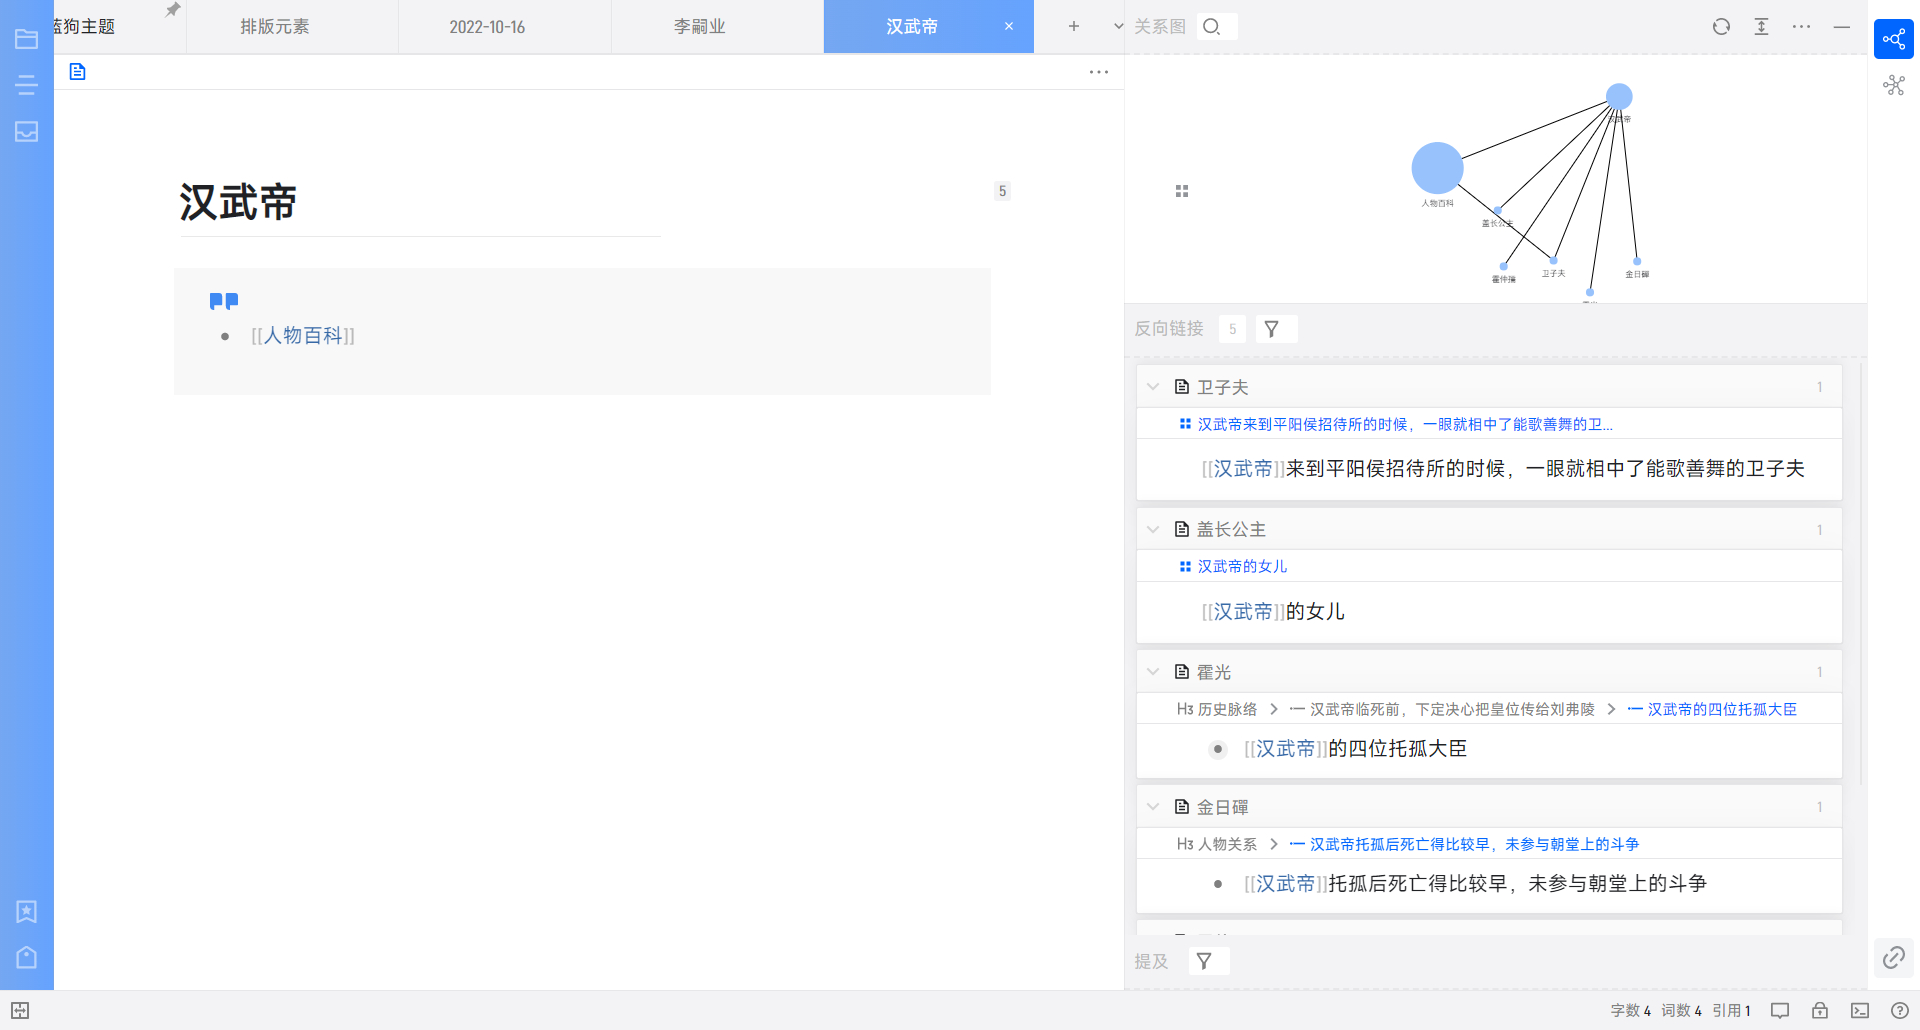This screenshot has width=1920, height=1030.
Task: Click the 人物百科 node in graph
Action: pos(1437,168)
